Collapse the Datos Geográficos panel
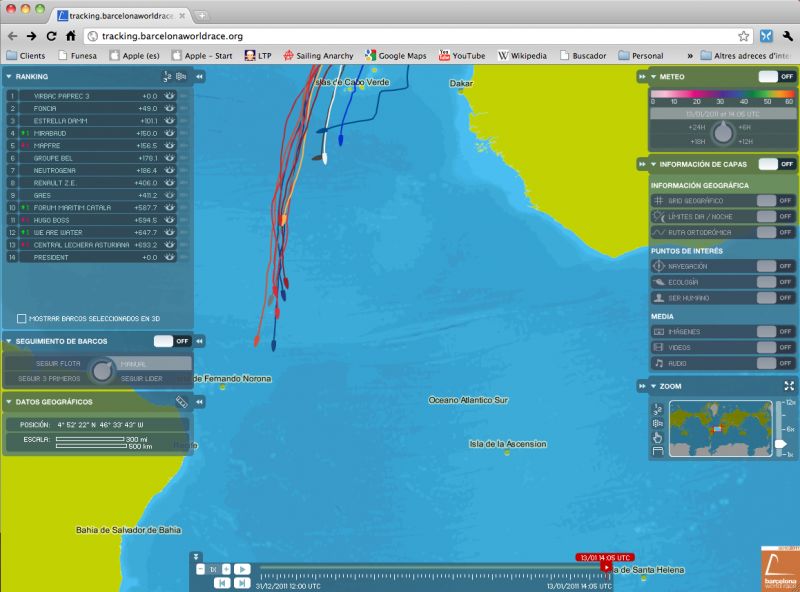 (x=9, y=402)
